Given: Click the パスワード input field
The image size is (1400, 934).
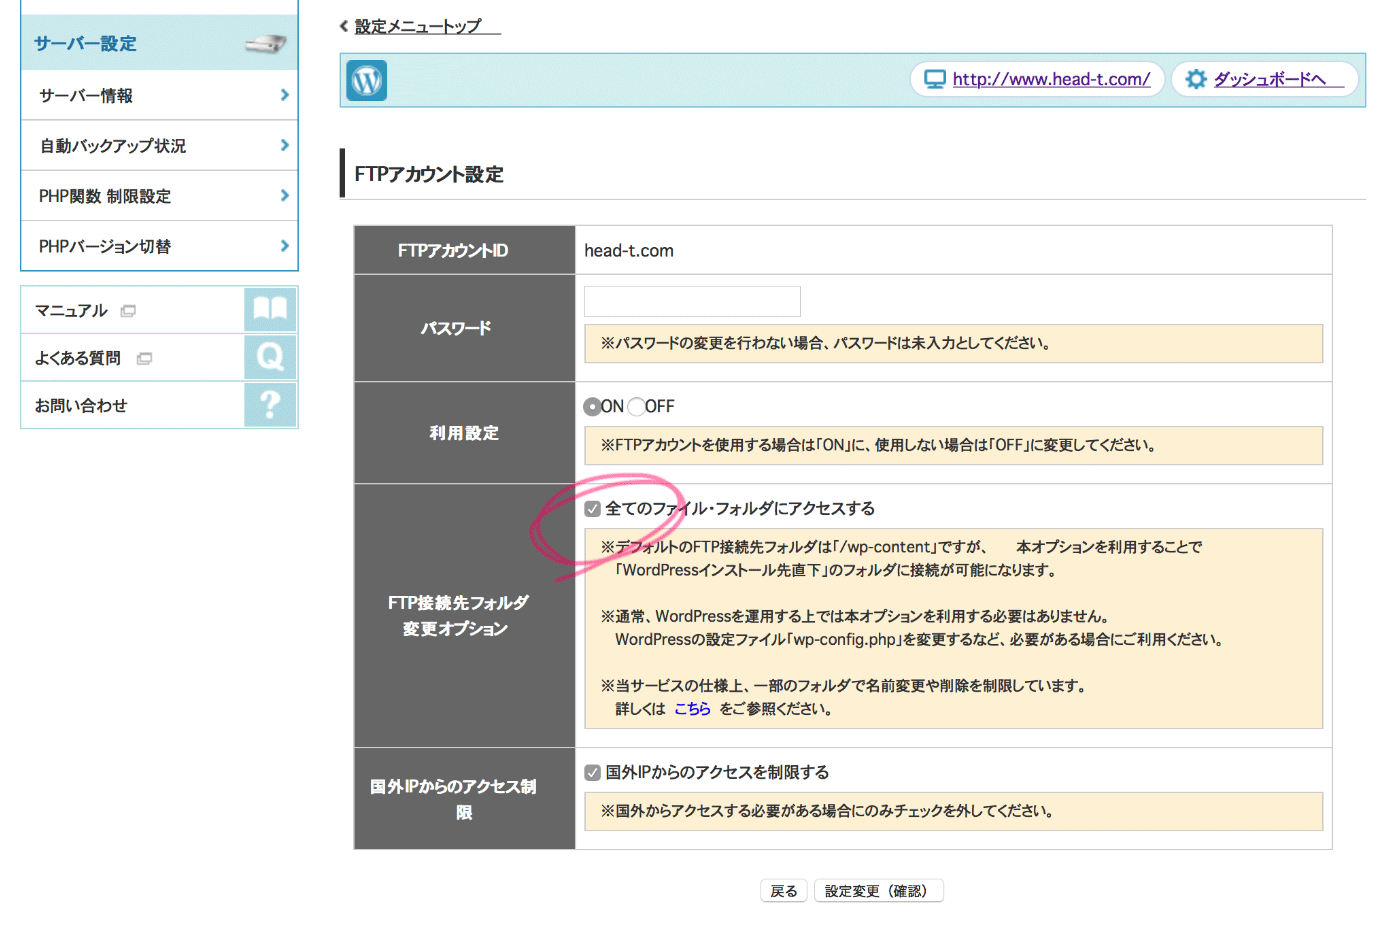Looking at the screenshot, I should coord(692,301).
